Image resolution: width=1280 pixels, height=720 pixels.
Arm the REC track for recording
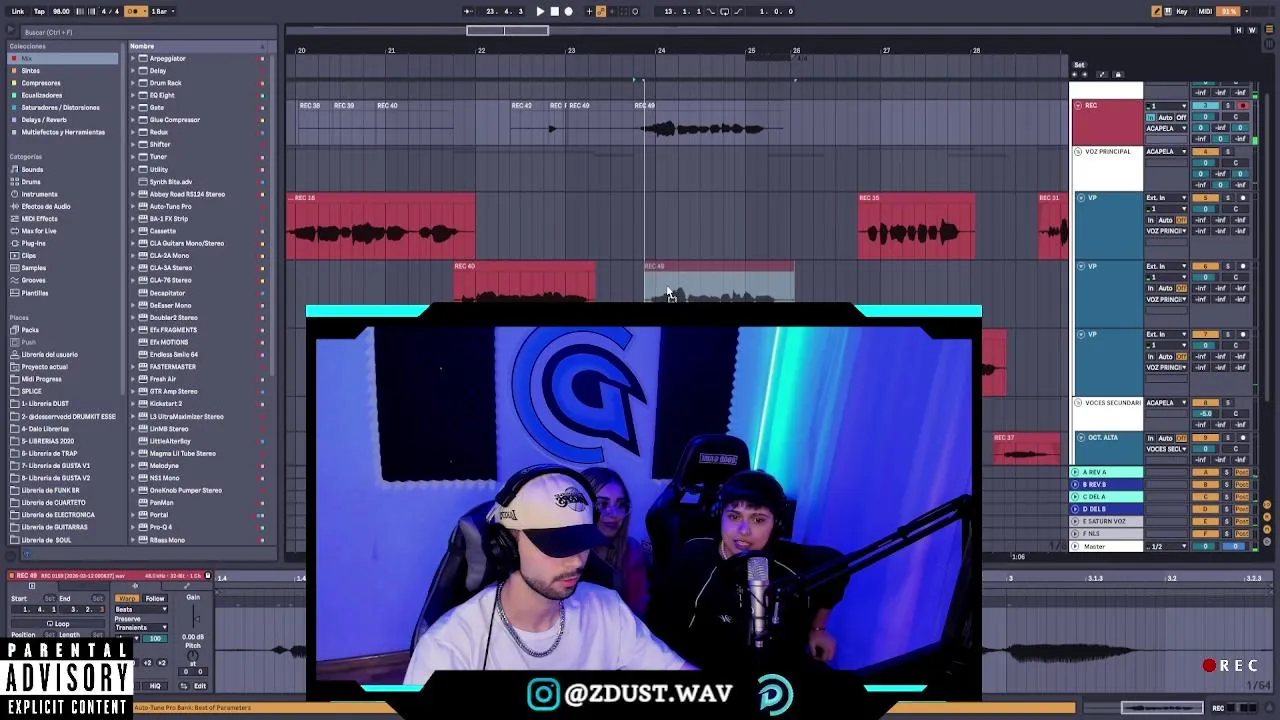(x=1243, y=106)
